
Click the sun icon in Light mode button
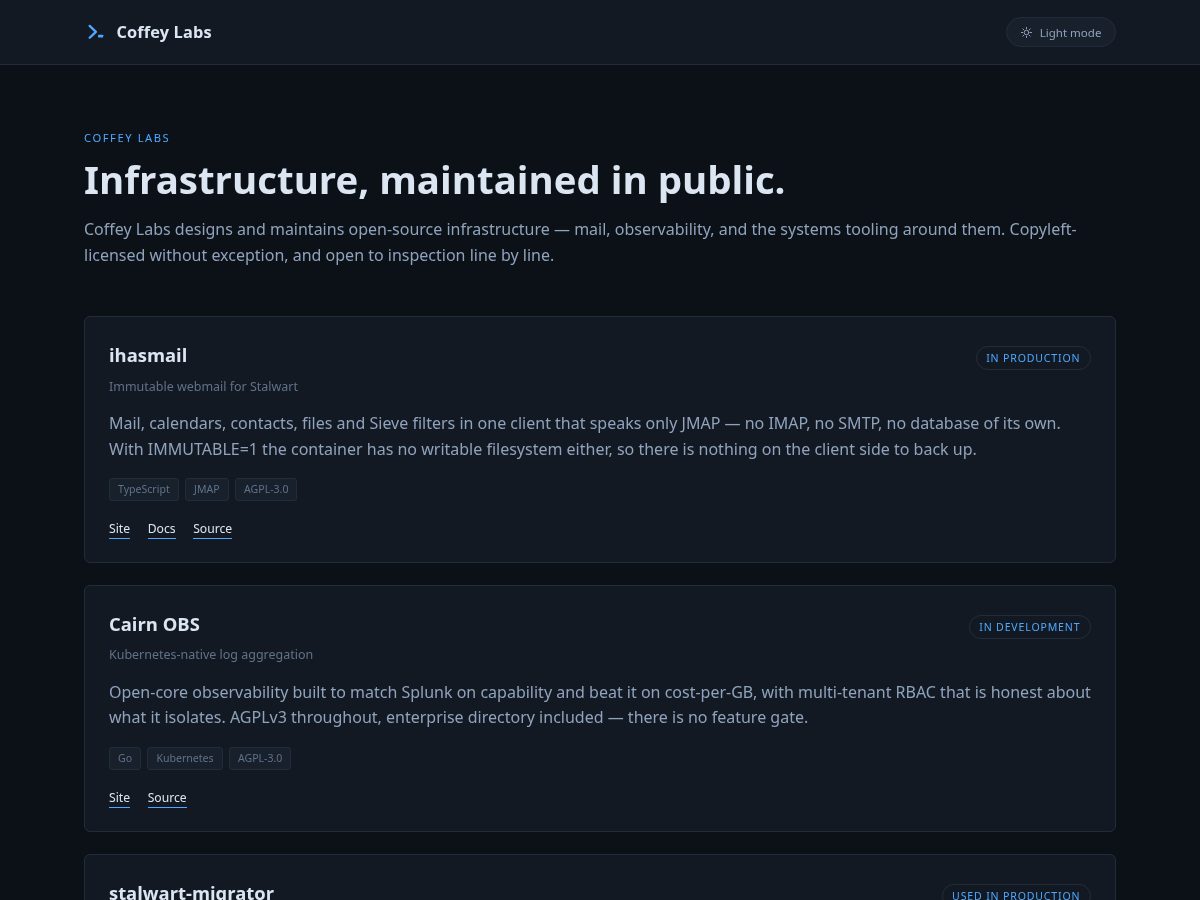pos(1026,33)
